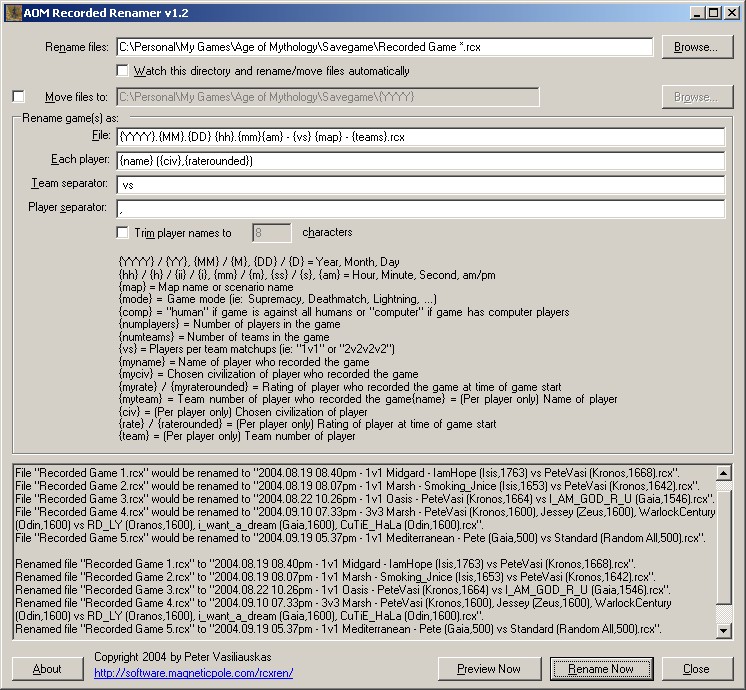Click the {numplayers} help text line
Viewport: 746px width, 690px height.
(229, 324)
